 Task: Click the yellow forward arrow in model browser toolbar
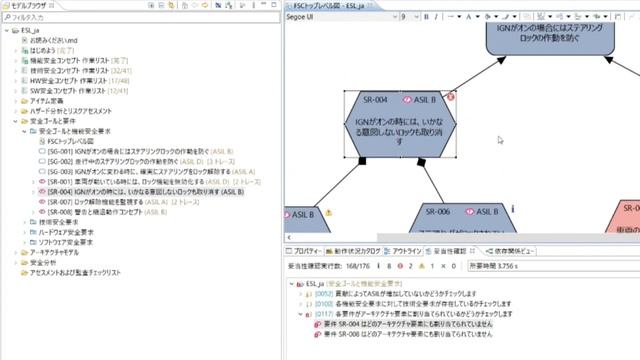pos(205,5)
